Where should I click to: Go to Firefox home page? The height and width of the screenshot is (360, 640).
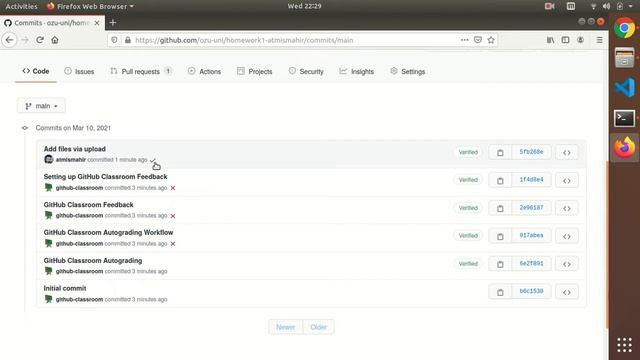[55, 40]
